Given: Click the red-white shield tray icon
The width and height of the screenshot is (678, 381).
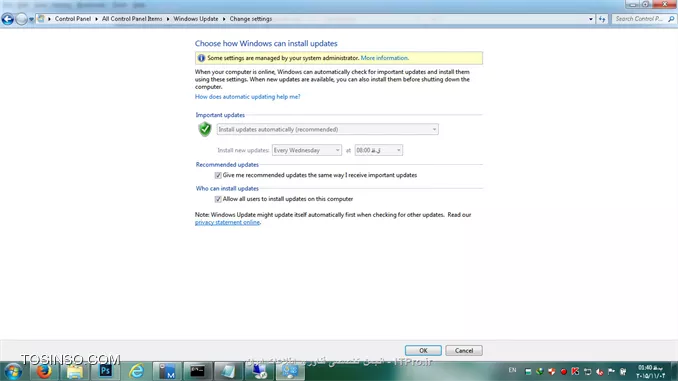Looking at the screenshot, I should [x=551, y=371].
